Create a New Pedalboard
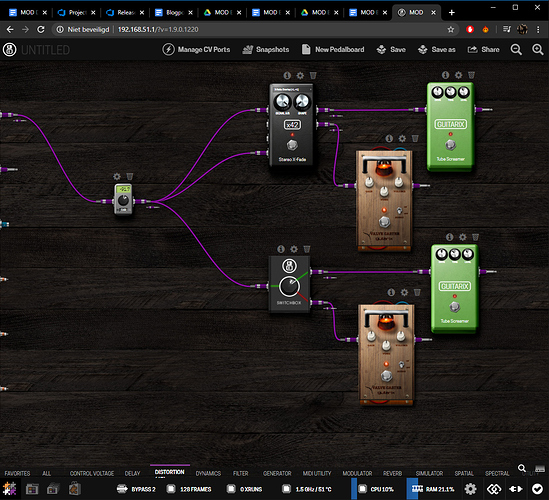Image resolution: width=549 pixels, height=500 pixels. (x=333, y=49)
